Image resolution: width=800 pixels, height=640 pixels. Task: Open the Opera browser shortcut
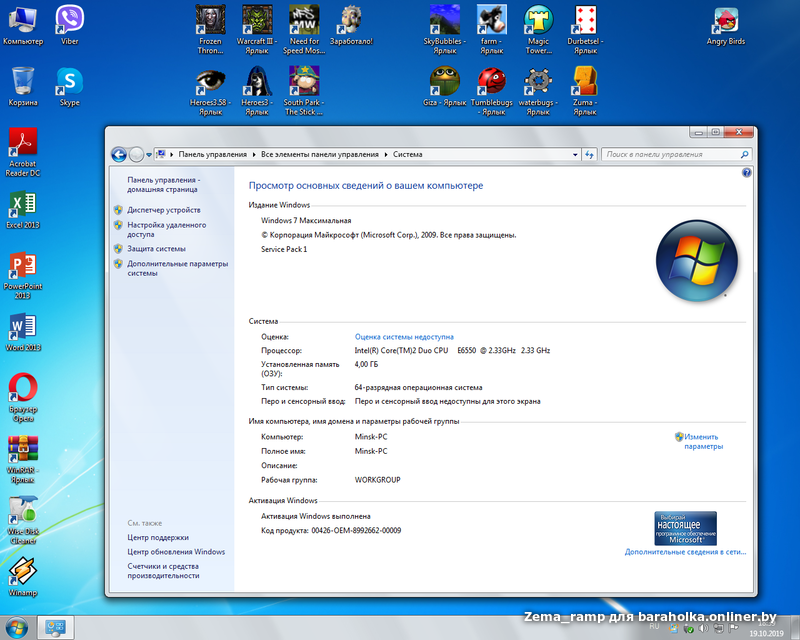tap(23, 397)
